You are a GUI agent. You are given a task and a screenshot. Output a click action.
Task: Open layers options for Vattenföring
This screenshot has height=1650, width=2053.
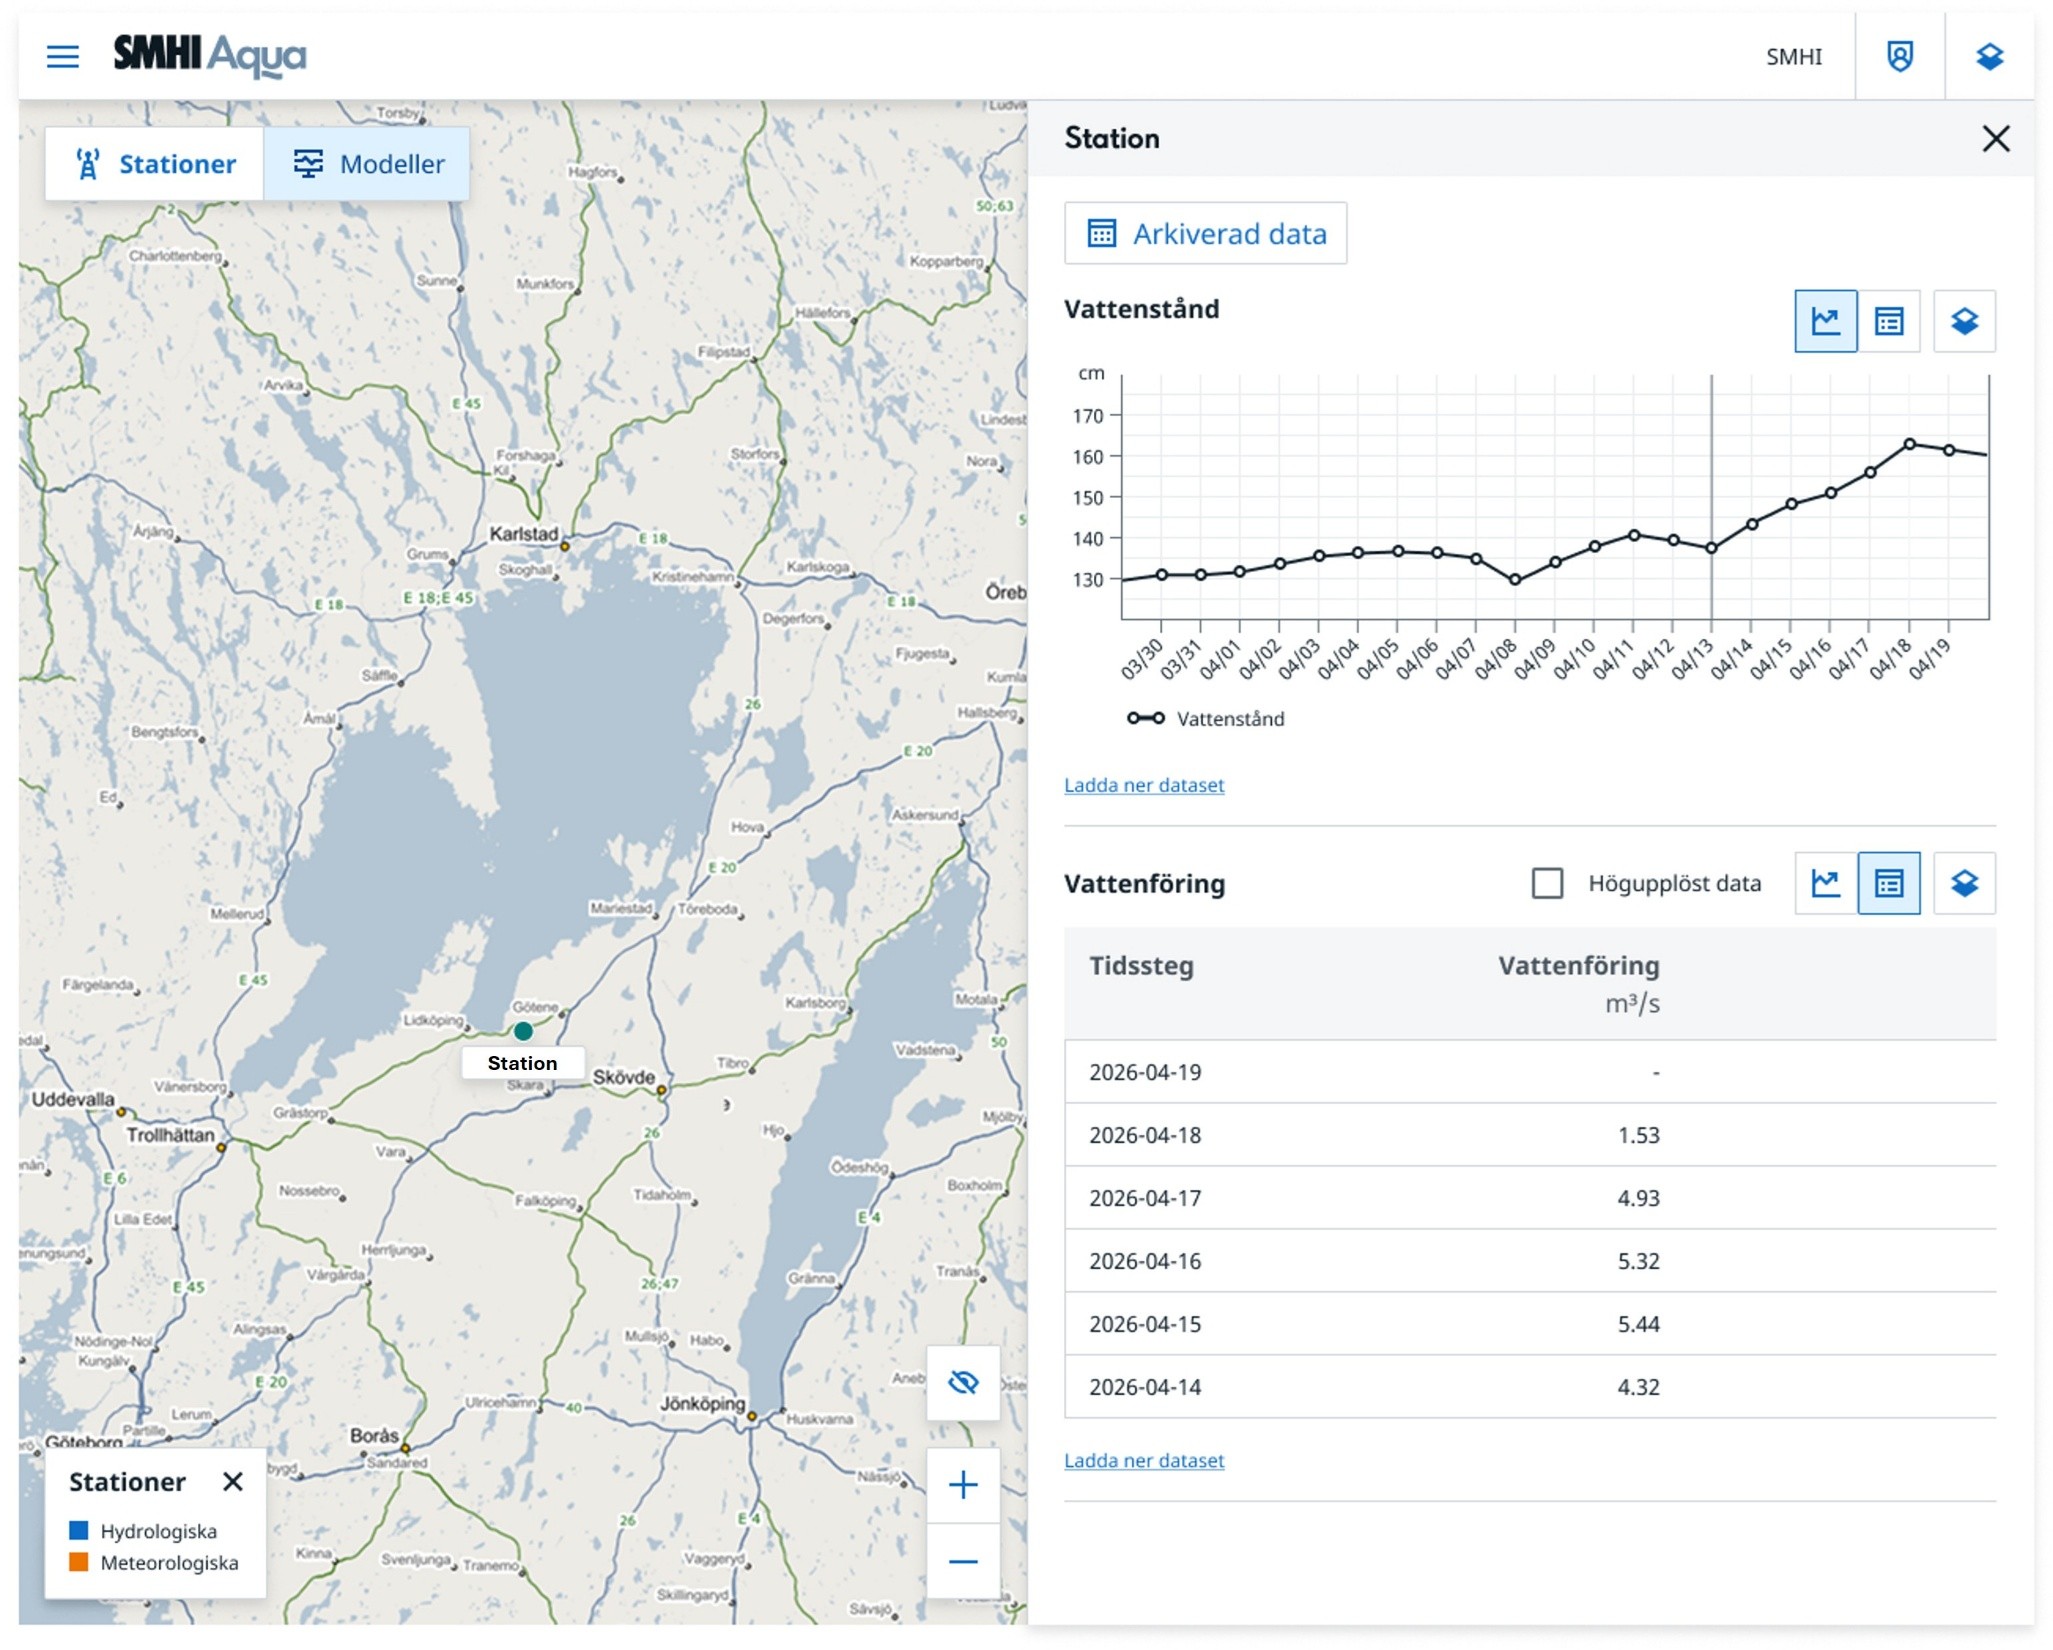(1964, 883)
